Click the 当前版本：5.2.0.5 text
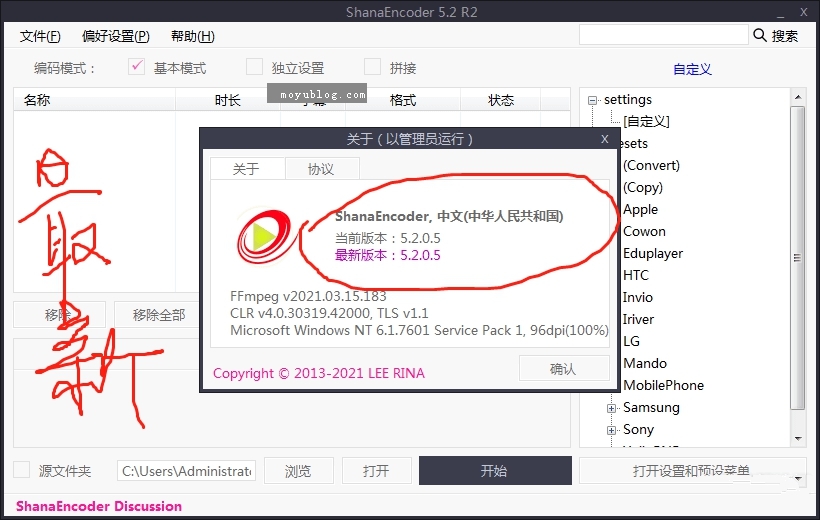The height and width of the screenshot is (520, 820). click(388, 238)
